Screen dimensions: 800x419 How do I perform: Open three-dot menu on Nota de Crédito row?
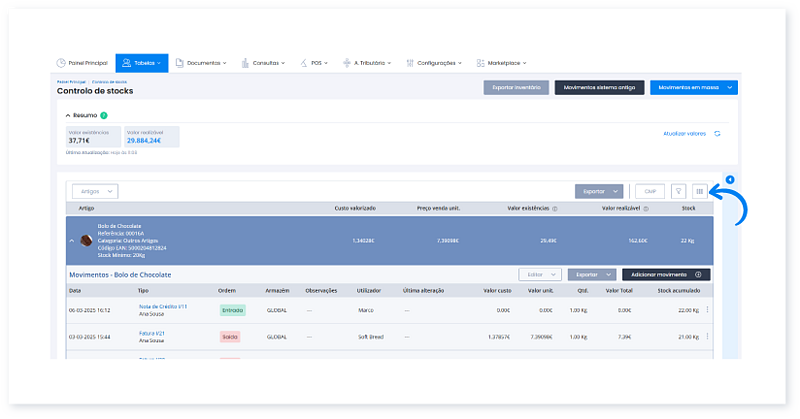click(x=707, y=310)
